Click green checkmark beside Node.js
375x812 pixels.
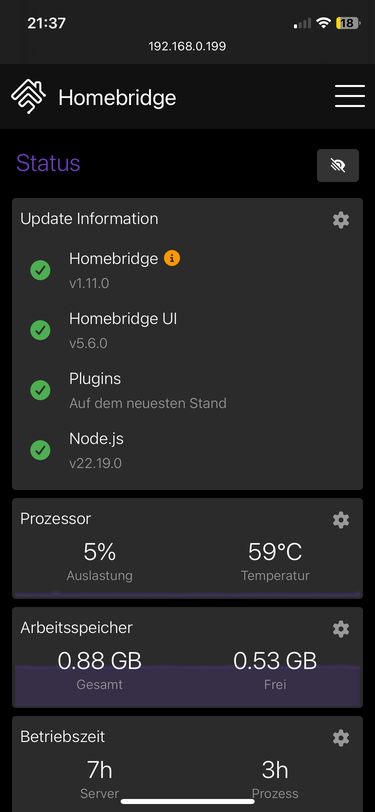coord(40,451)
